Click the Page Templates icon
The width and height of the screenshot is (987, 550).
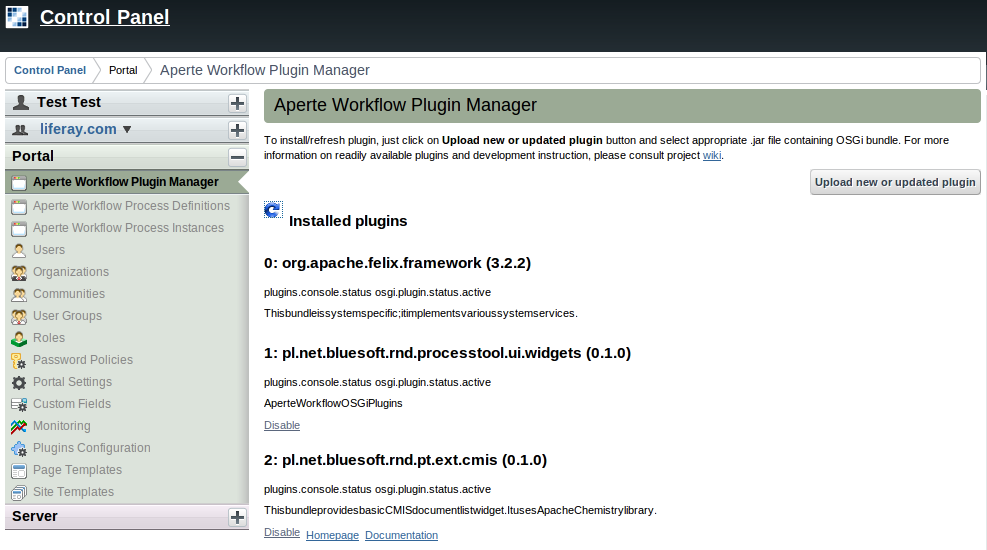point(19,471)
